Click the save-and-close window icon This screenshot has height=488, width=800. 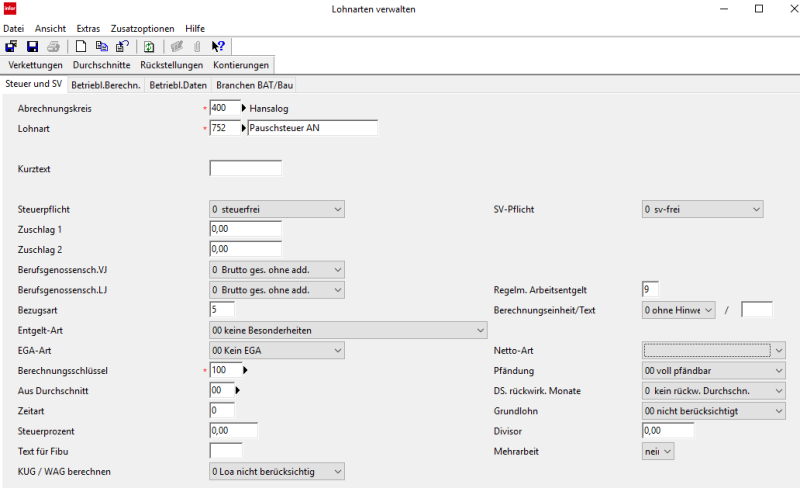(11, 47)
